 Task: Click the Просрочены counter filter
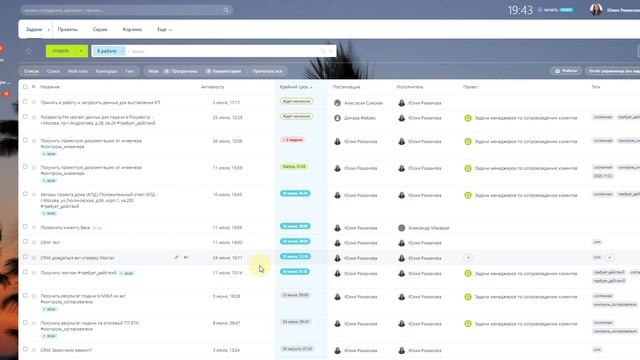coord(181,71)
